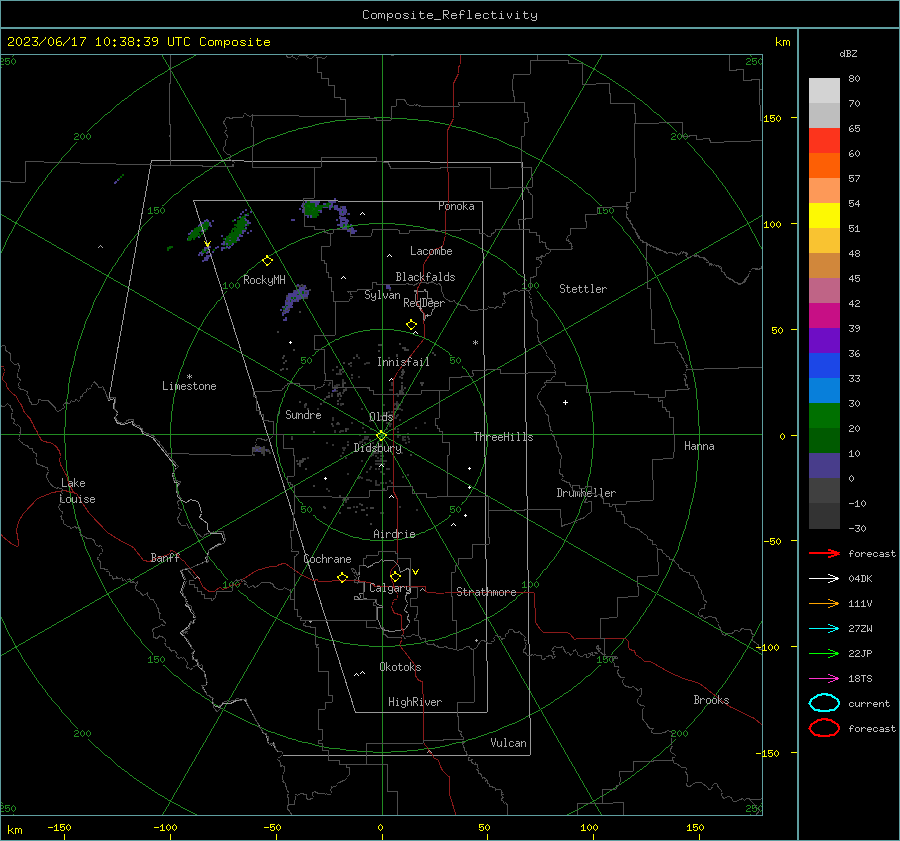Click the yellow V marker near Calgary
This screenshot has width=900, height=841.
tap(416, 572)
